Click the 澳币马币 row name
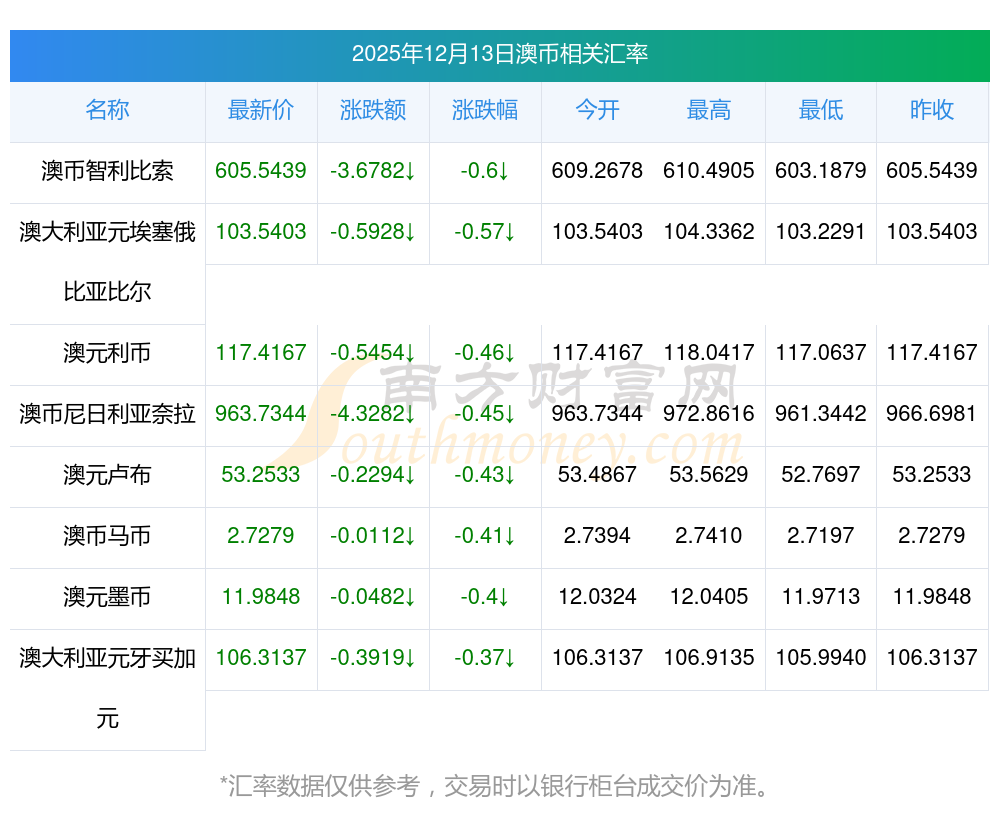This screenshot has width=1000, height=817. (107, 536)
